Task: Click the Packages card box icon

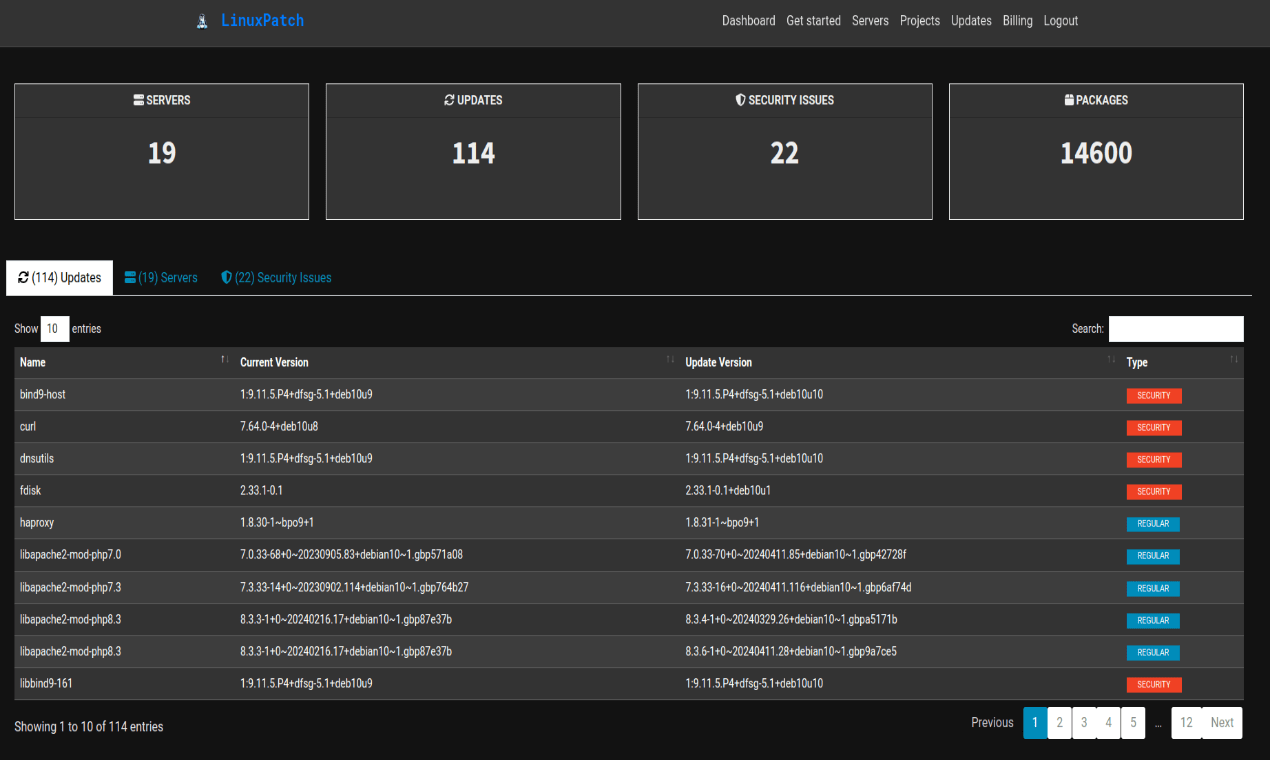Action: click(1069, 100)
